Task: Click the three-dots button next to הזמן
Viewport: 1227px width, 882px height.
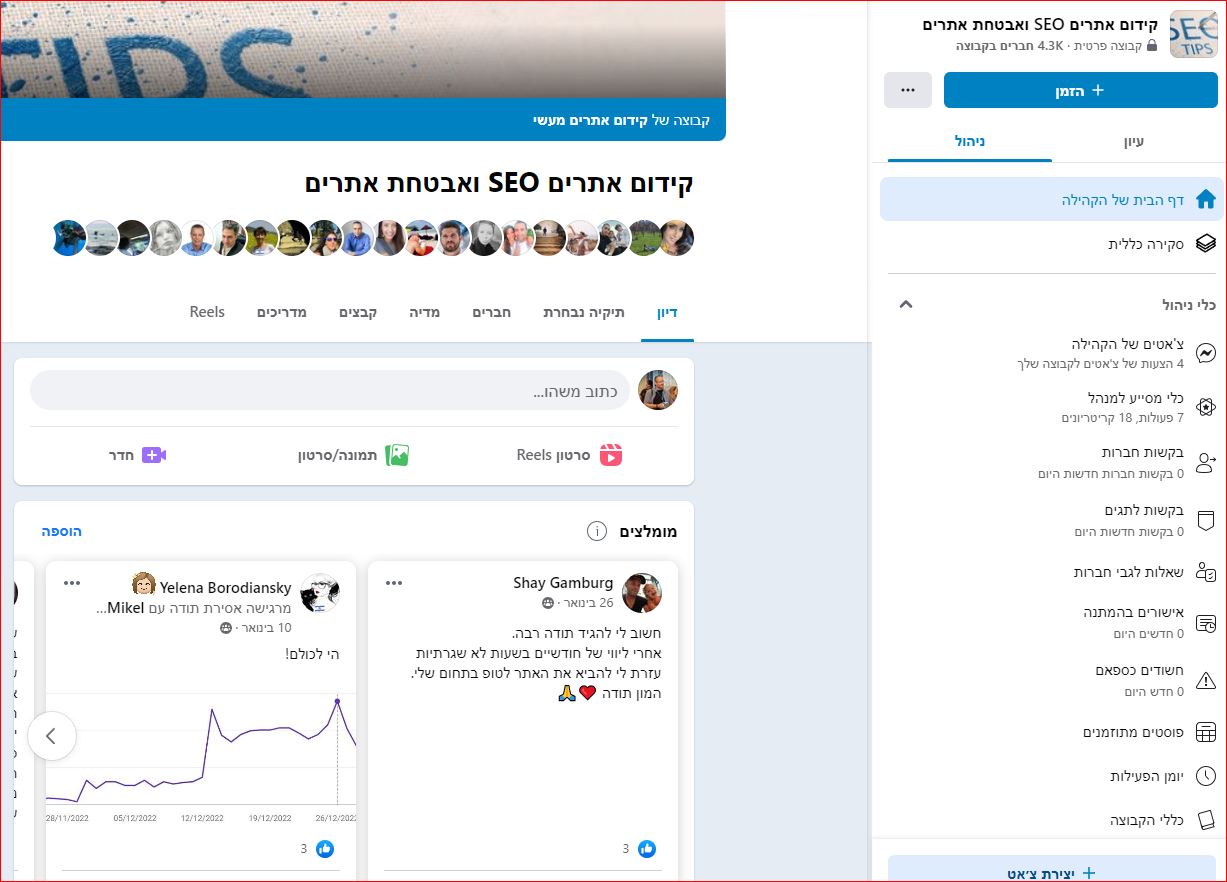Action: (908, 90)
